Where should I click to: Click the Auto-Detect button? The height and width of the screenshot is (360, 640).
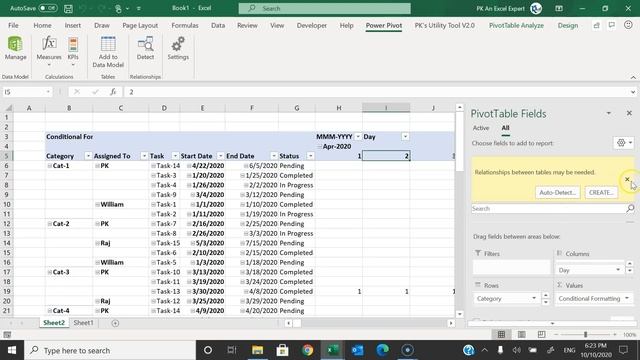558,192
